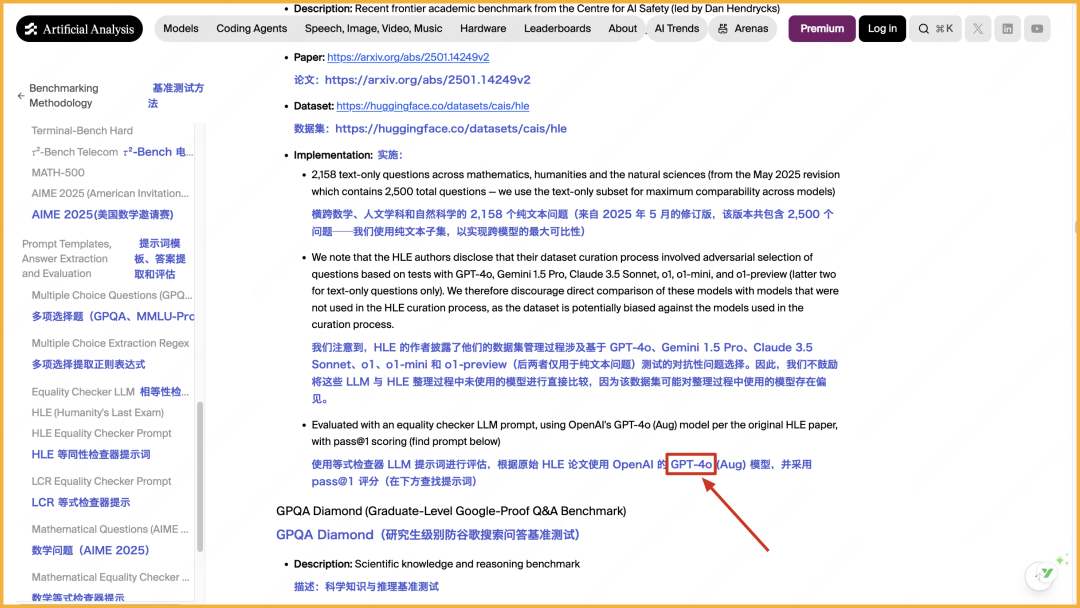The width and height of the screenshot is (1080, 608).
Task: Open the huggingface.co dataset link
Action: [x=433, y=106]
